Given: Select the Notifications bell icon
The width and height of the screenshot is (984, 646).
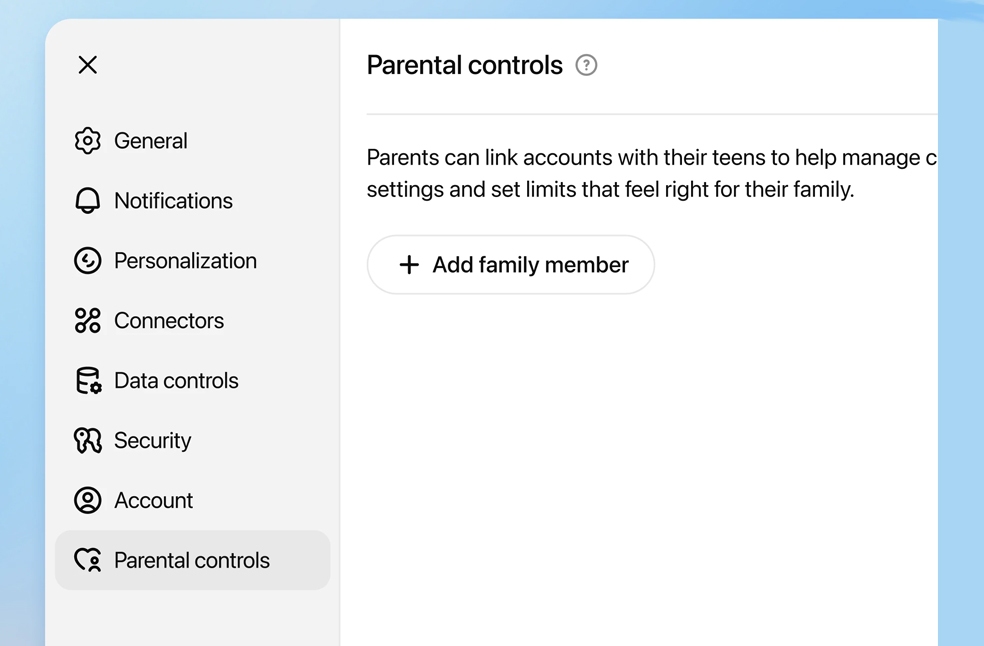Looking at the screenshot, I should click(x=87, y=200).
